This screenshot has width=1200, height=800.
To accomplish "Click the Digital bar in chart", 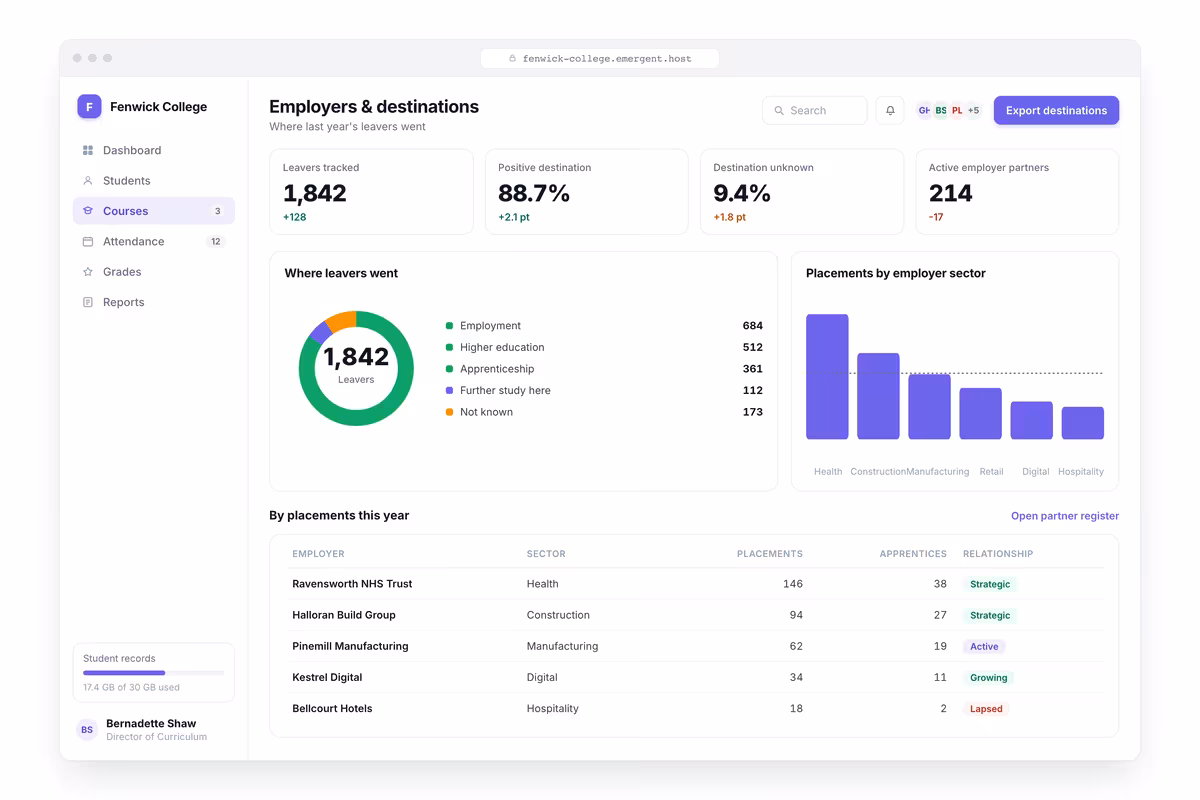I will [1031, 421].
